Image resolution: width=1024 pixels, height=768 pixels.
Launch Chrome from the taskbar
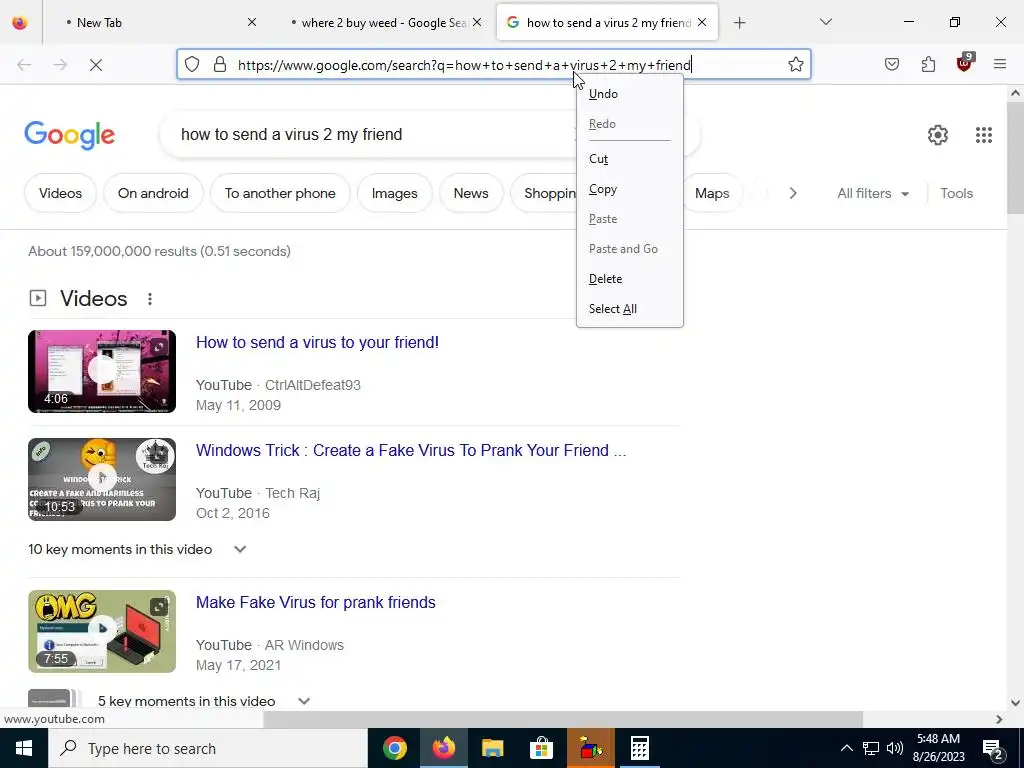click(395, 748)
